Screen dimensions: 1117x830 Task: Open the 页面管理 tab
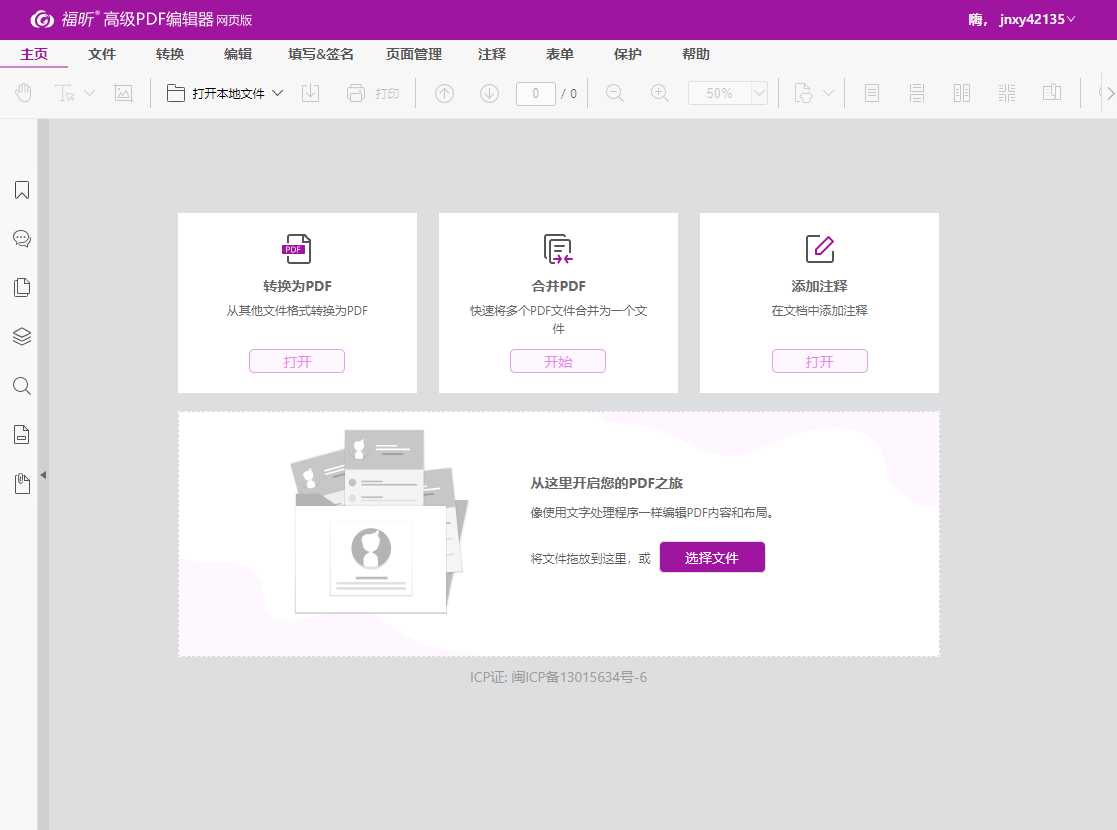tap(413, 54)
